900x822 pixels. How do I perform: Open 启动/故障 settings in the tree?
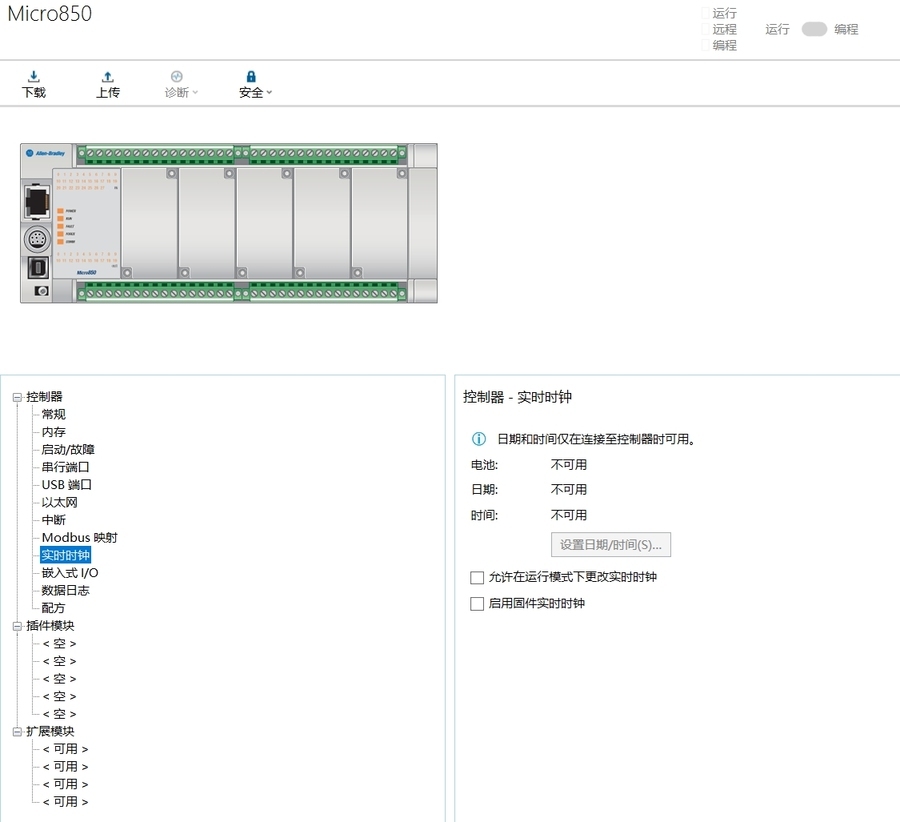[x=68, y=449]
